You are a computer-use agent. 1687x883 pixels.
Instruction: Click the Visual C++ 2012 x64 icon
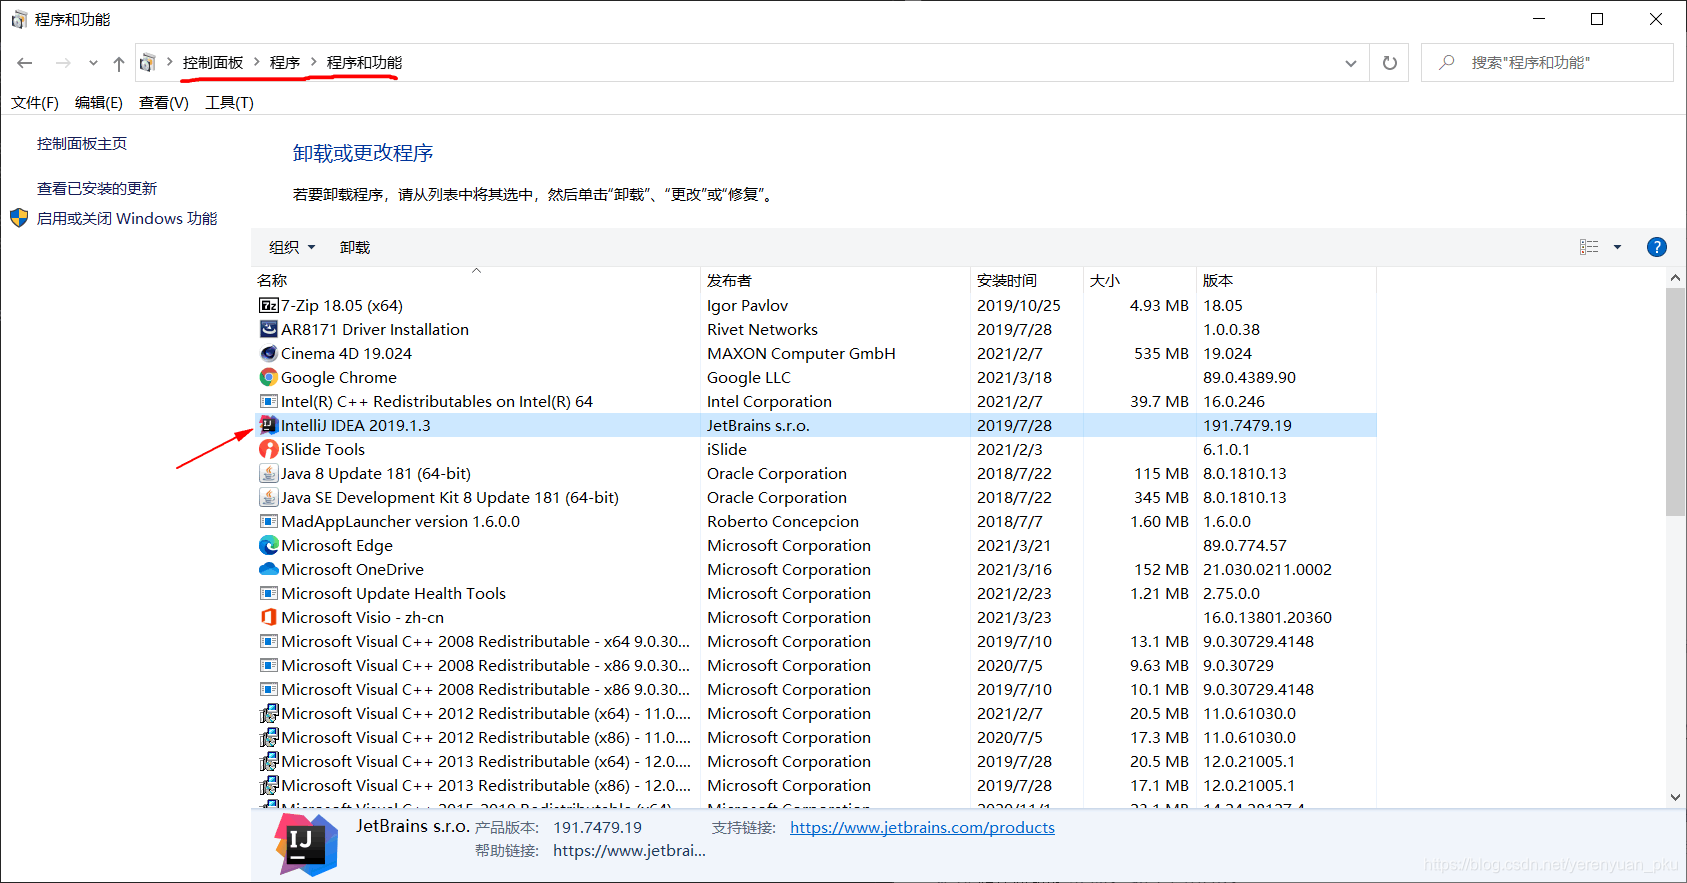pos(268,714)
